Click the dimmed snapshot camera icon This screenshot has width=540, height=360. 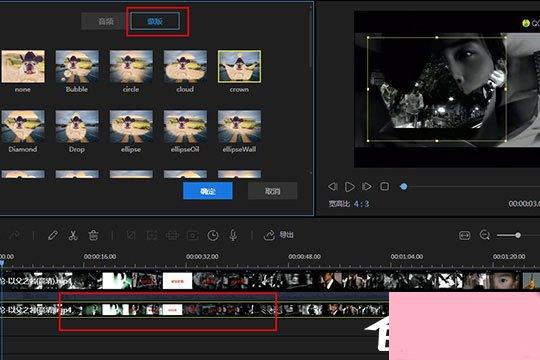[x=193, y=235]
